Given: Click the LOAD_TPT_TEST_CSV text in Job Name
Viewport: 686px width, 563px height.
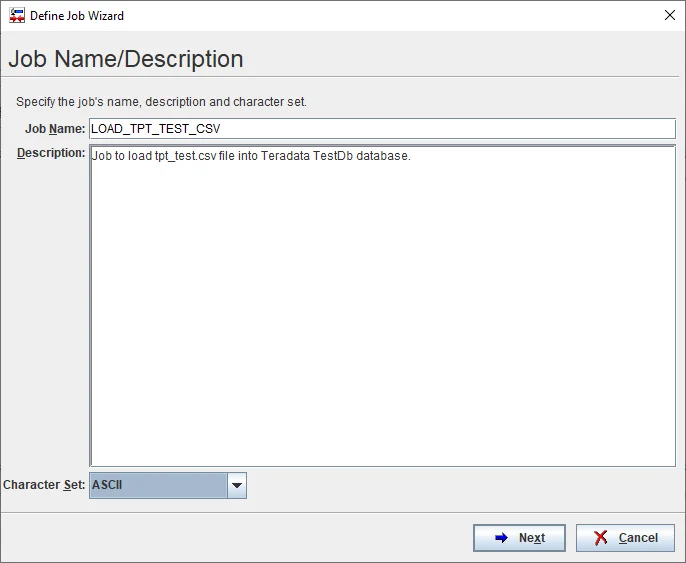Looking at the screenshot, I should pyautogui.click(x=155, y=129).
